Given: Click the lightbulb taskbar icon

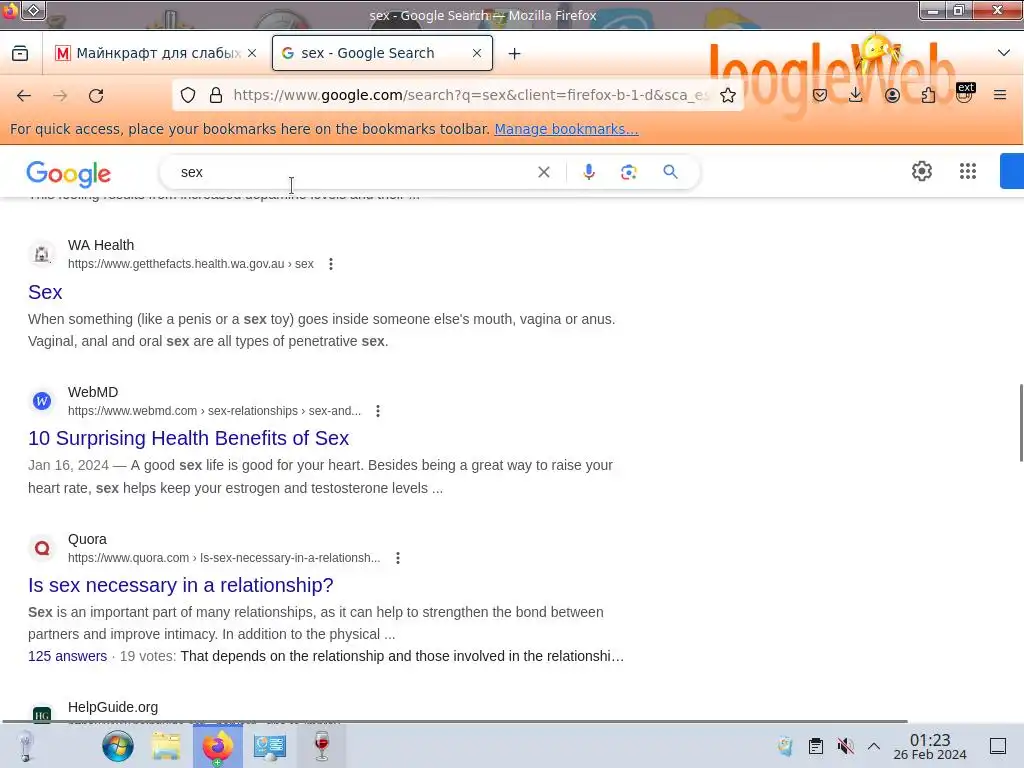Looking at the screenshot, I should click(25, 746).
